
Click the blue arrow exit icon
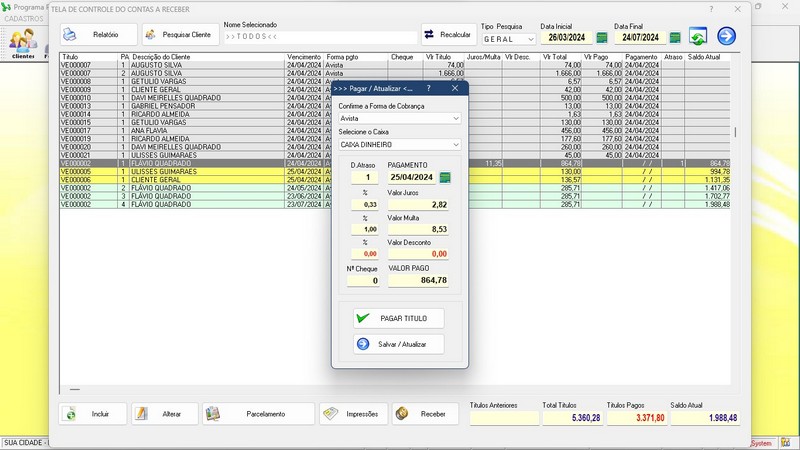tap(726, 37)
